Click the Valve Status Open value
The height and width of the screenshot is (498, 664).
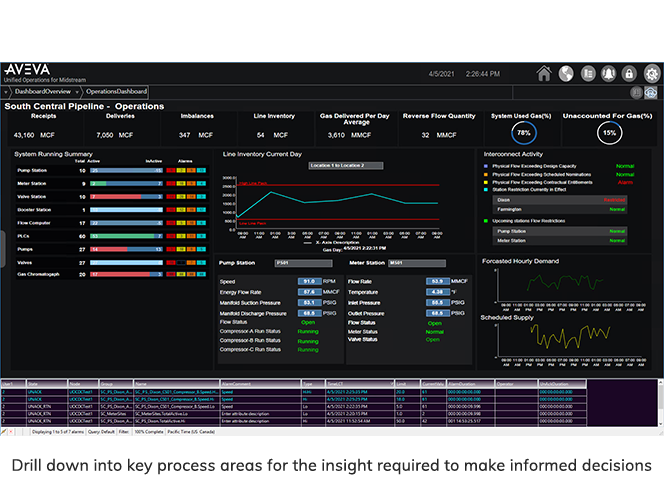[x=433, y=339]
